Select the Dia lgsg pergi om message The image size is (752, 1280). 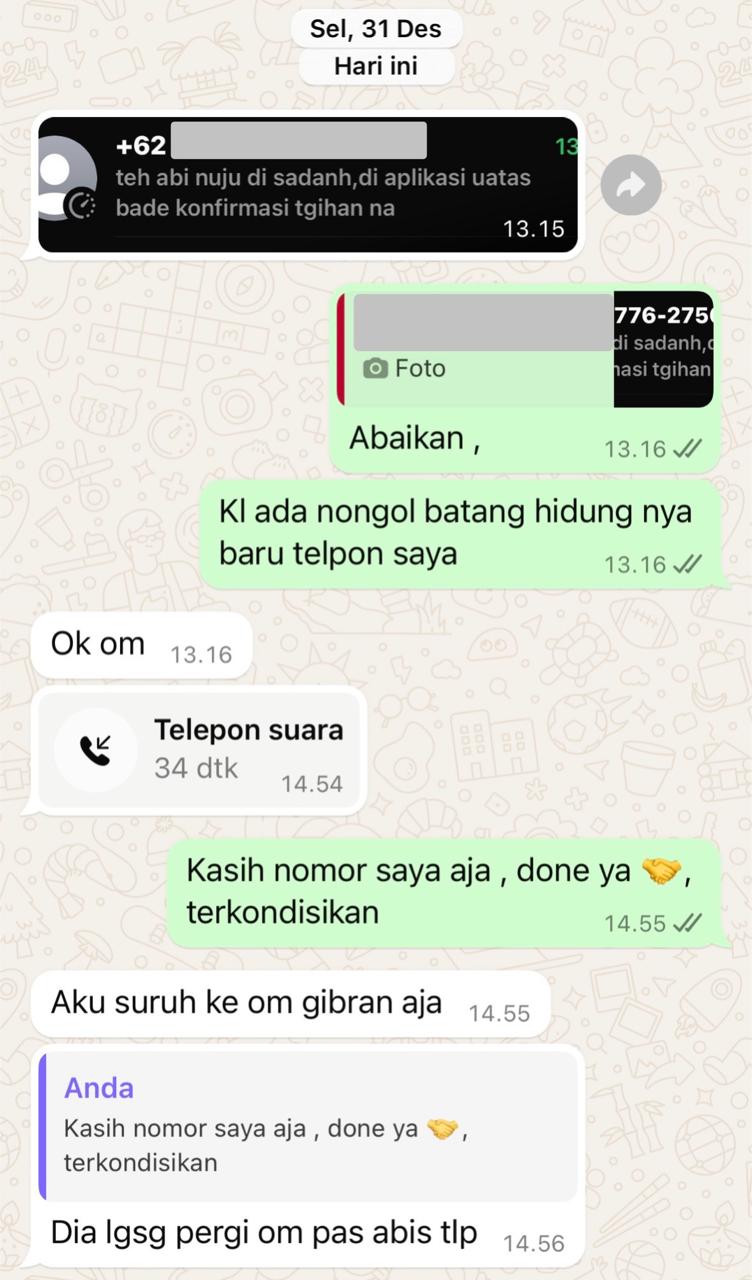click(x=308, y=1234)
